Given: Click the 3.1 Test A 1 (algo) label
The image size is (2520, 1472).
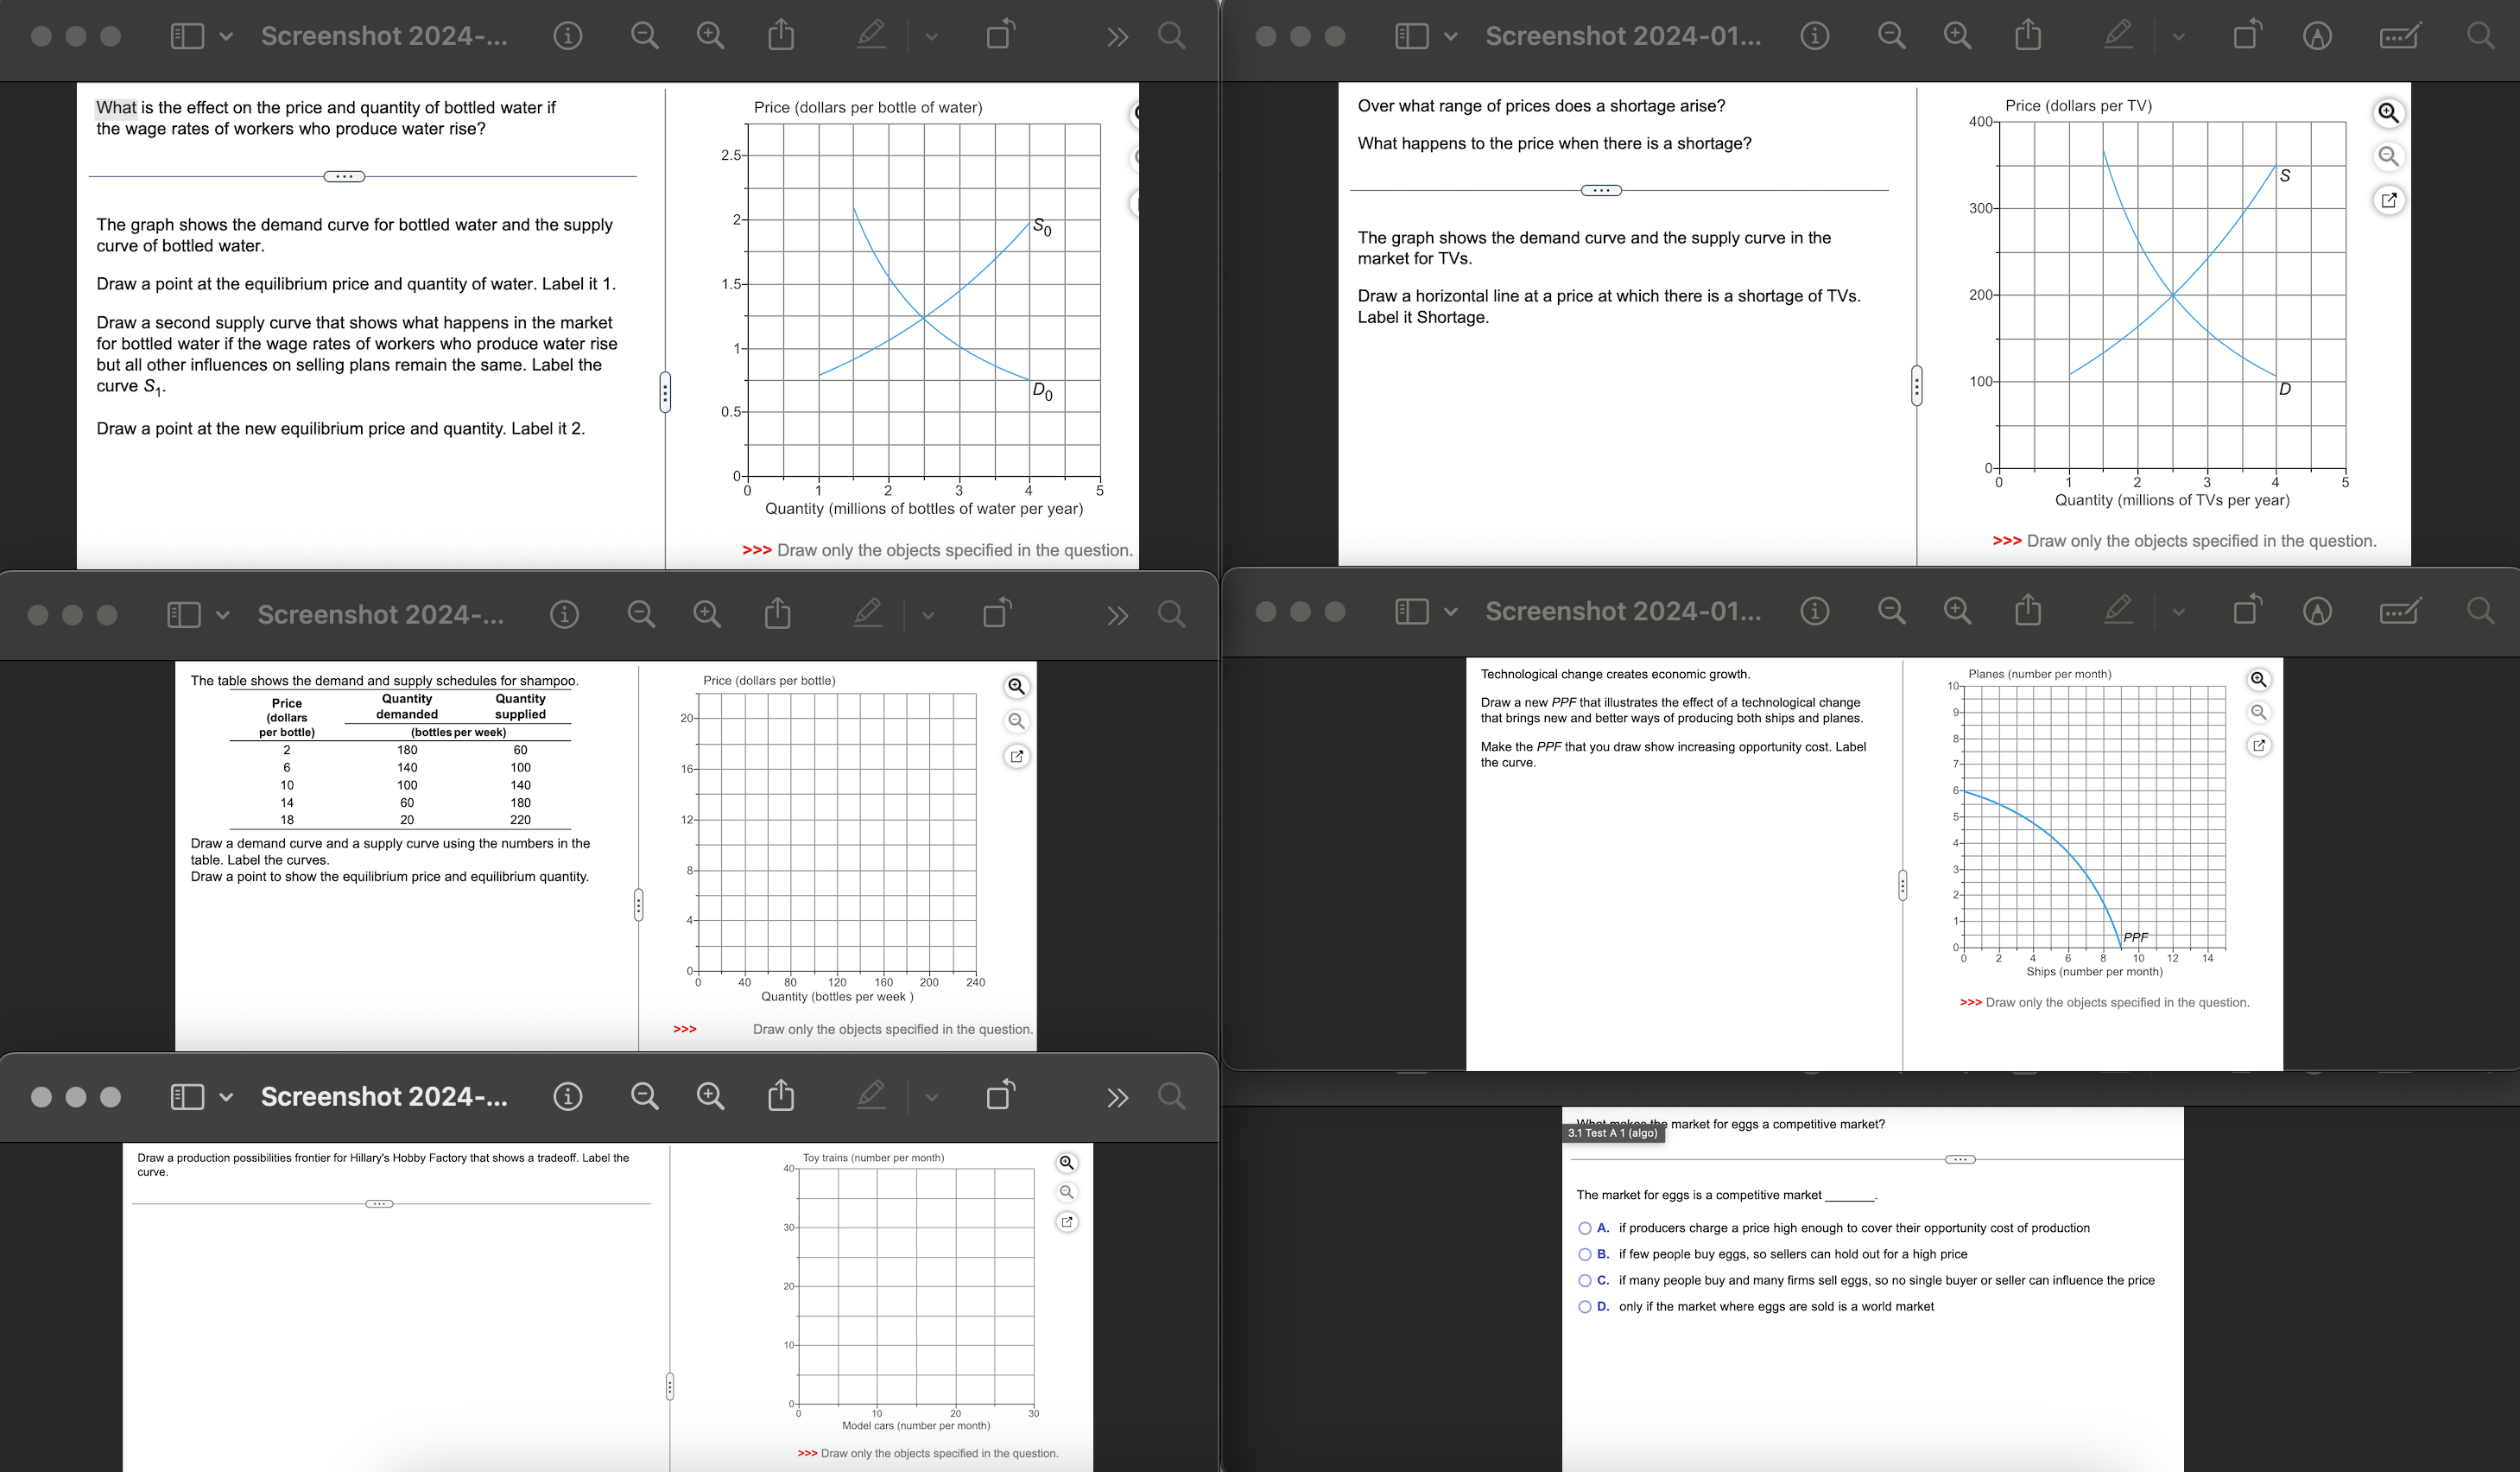Looking at the screenshot, I should [1612, 1133].
